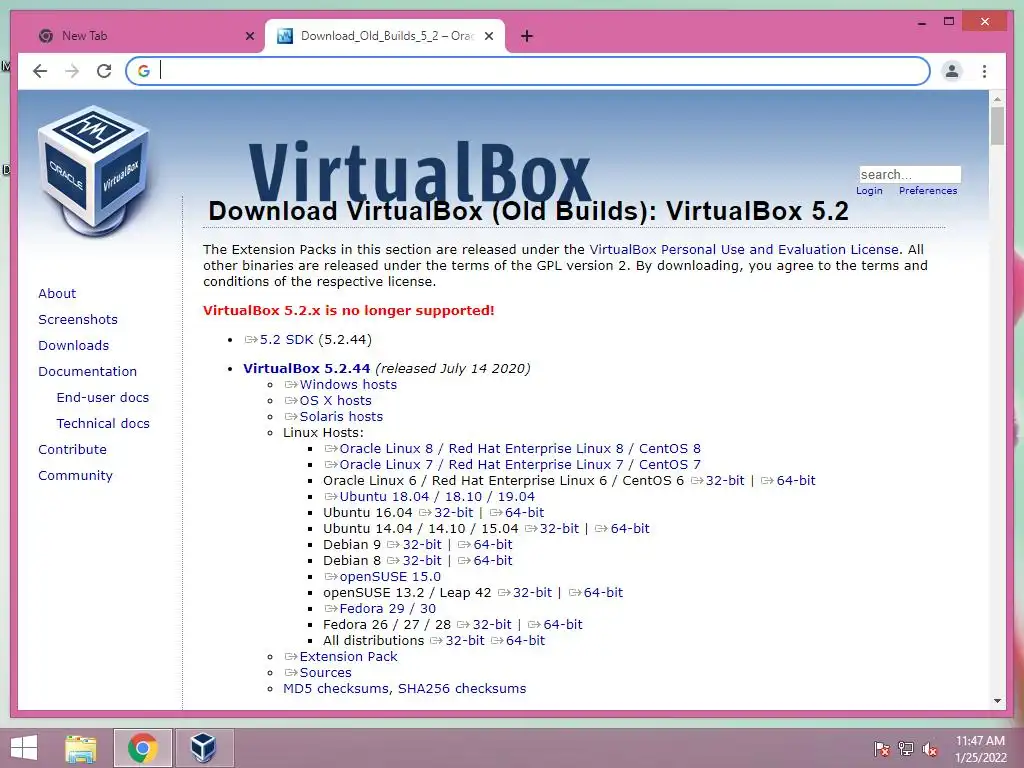
Task: Click the browser back arrow
Action: point(40,71)
